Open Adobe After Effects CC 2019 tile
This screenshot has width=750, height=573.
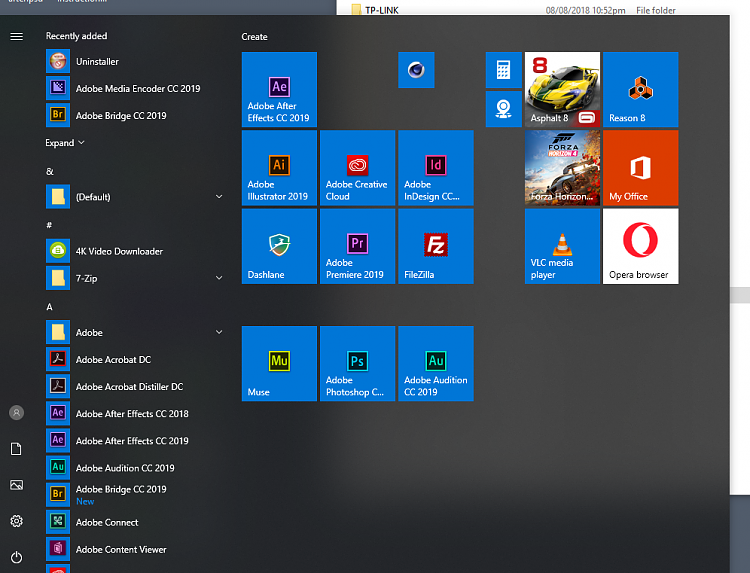point(279,90)
